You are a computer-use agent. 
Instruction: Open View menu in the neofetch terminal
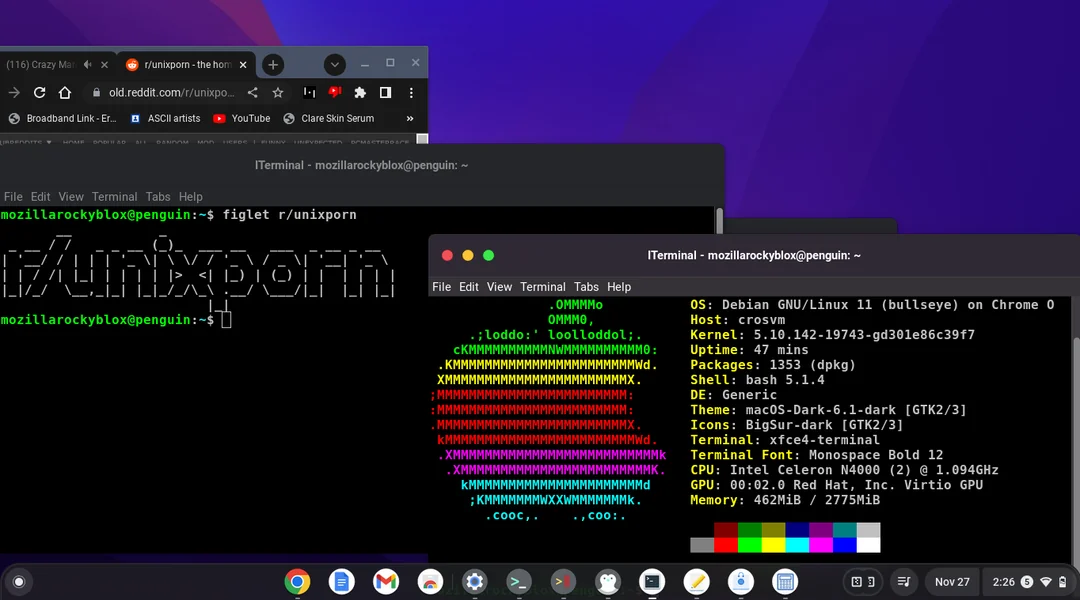[499, 287]
